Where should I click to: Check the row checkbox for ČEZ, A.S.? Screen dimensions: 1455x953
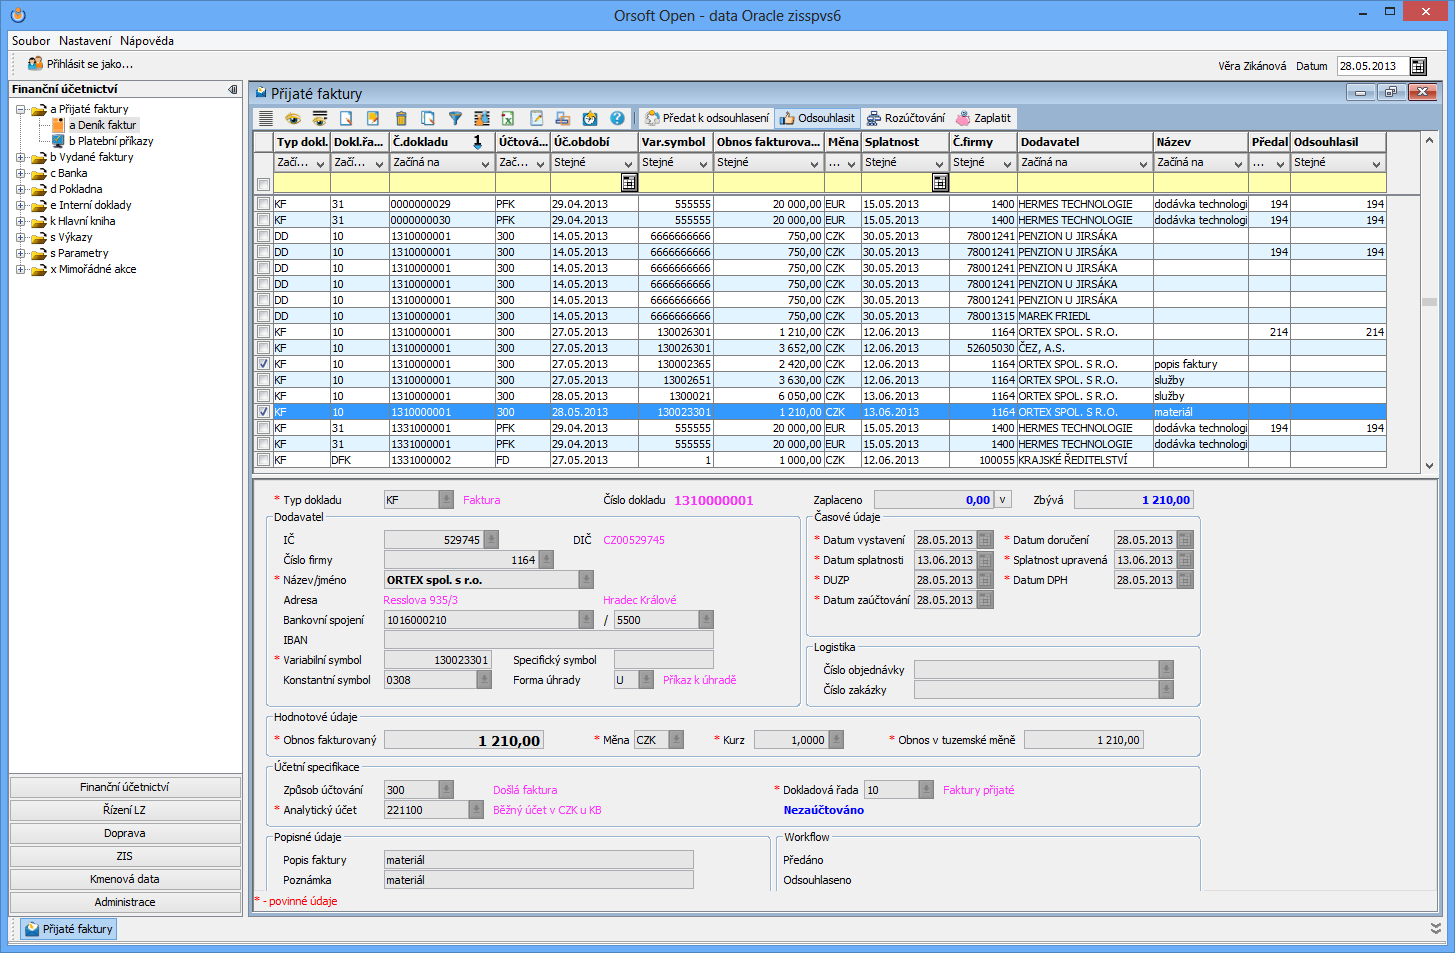[x=263, y=348]
